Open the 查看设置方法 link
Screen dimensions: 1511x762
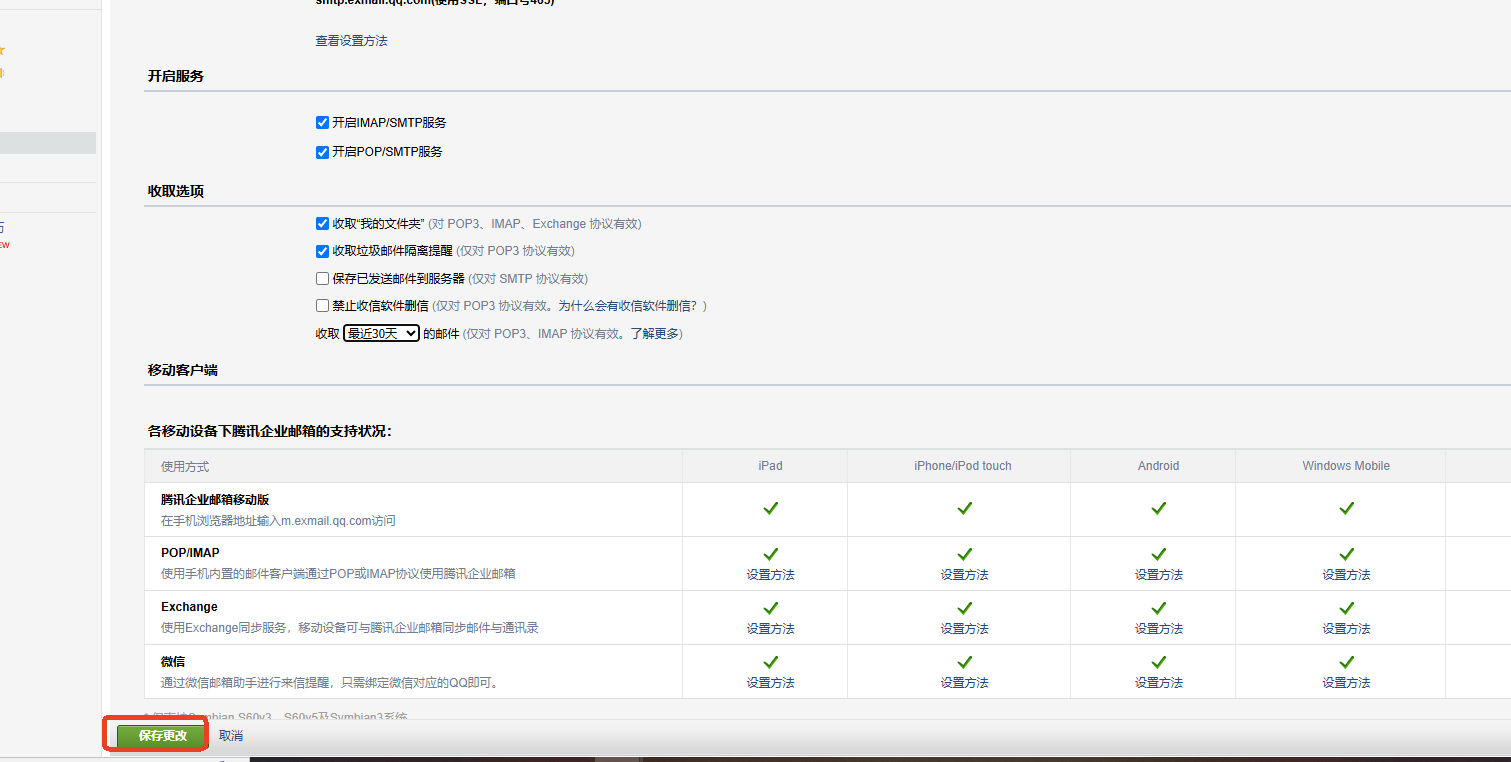pos(351,41)
